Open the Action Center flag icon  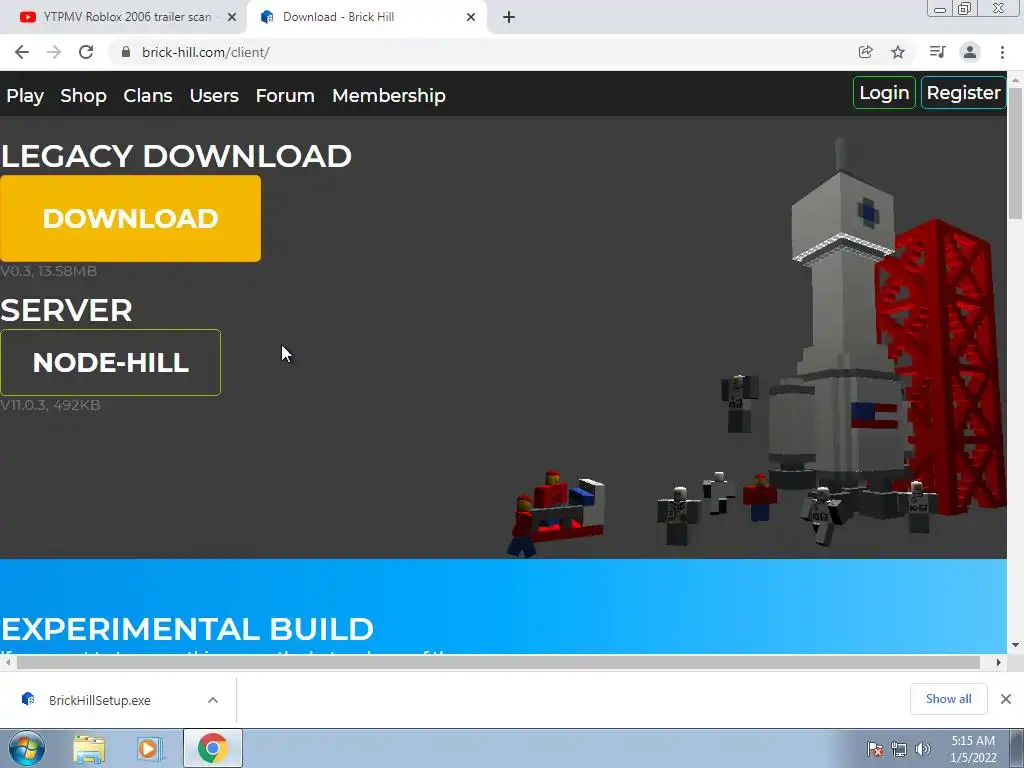click(875, 749)
